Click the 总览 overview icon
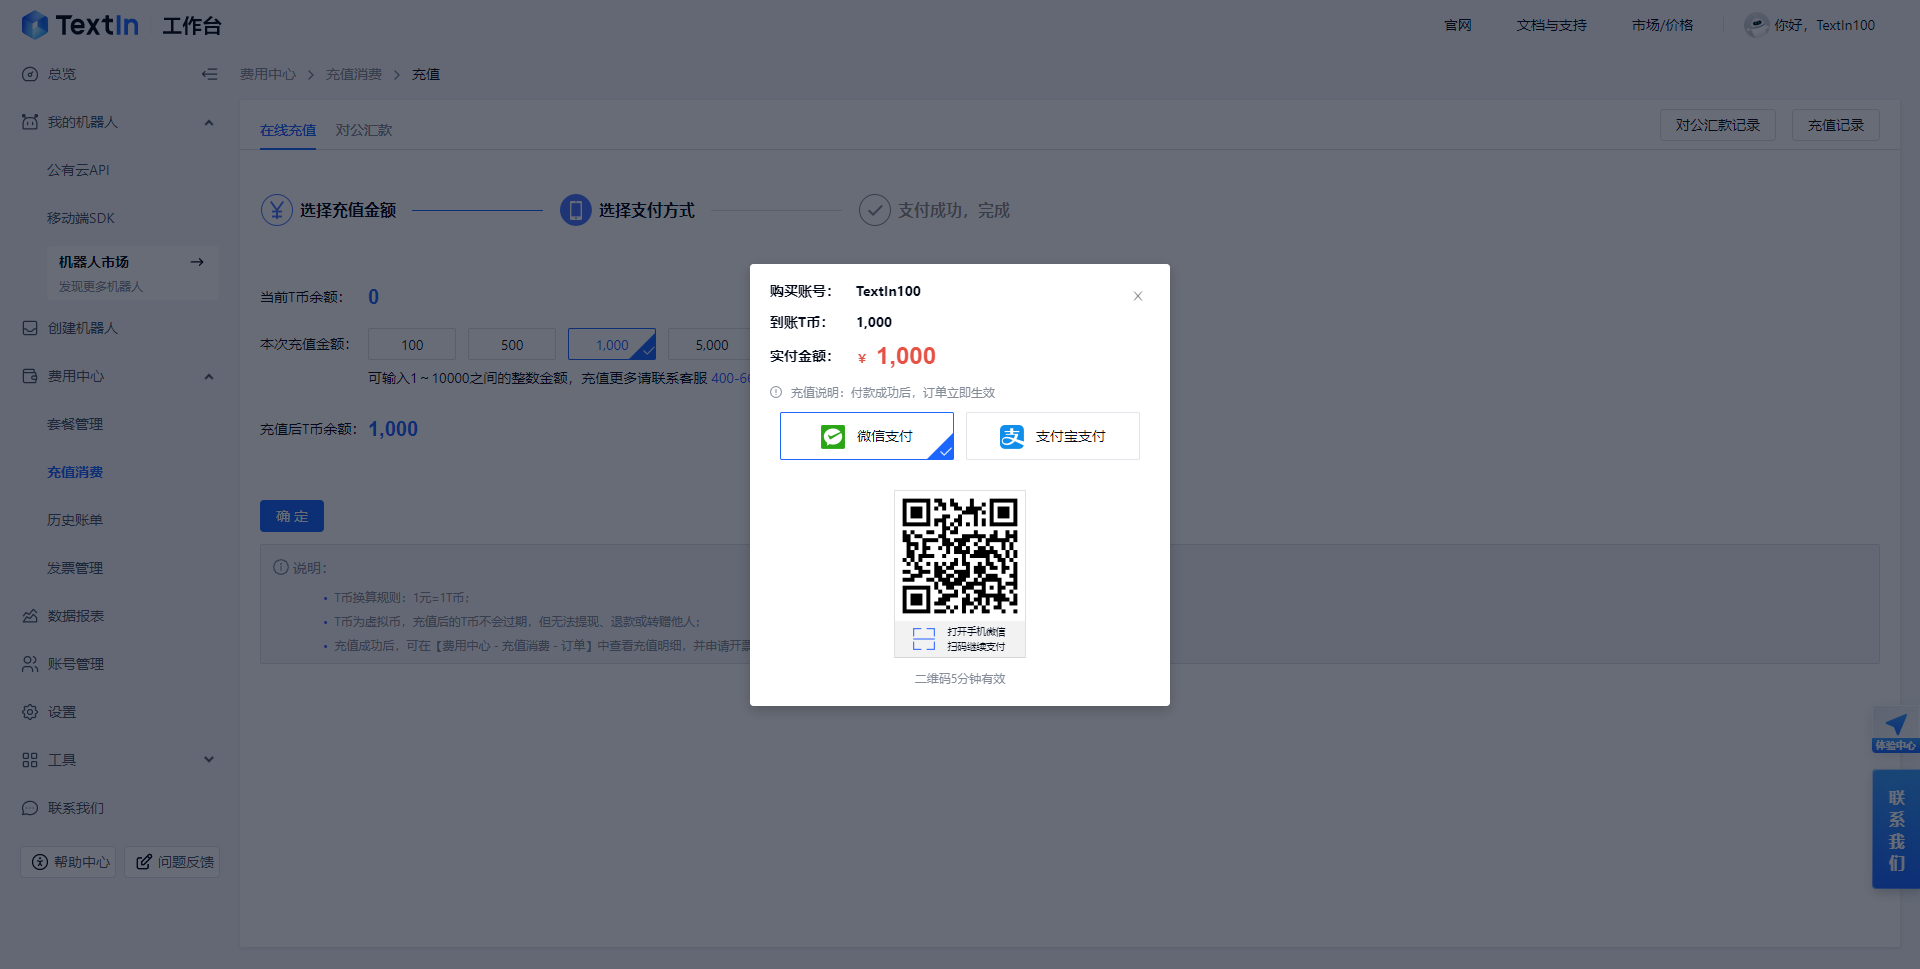Viewport: 1920px width, 969px height. click(30, 74)
